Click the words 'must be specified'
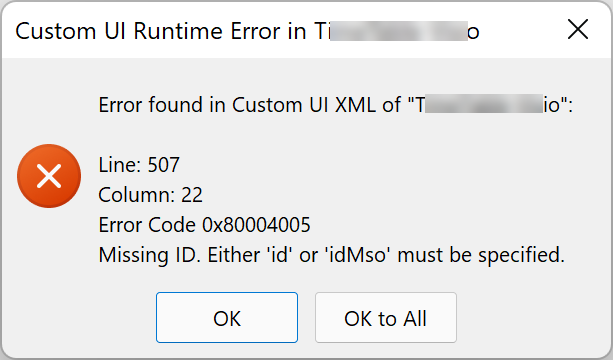Image resolution: width=613 pixels, height=360 pixels. 481,255
